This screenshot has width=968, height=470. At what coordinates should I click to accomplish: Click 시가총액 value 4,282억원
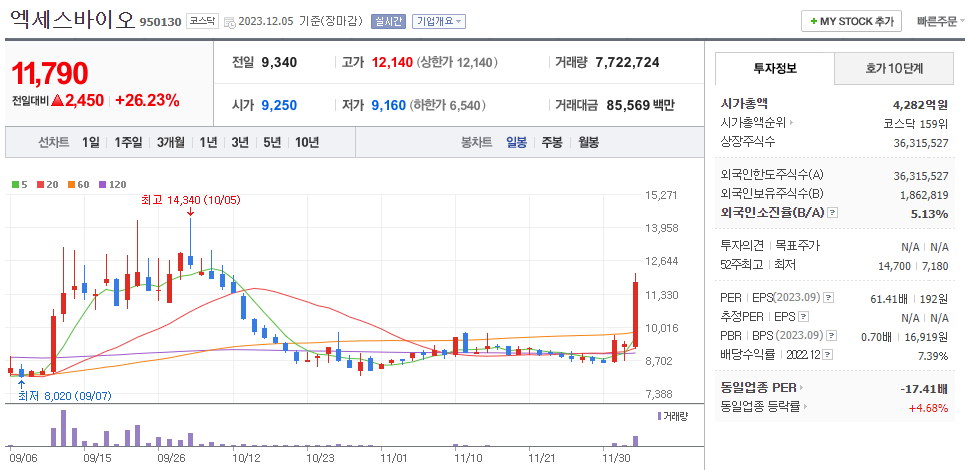(920, 104)
